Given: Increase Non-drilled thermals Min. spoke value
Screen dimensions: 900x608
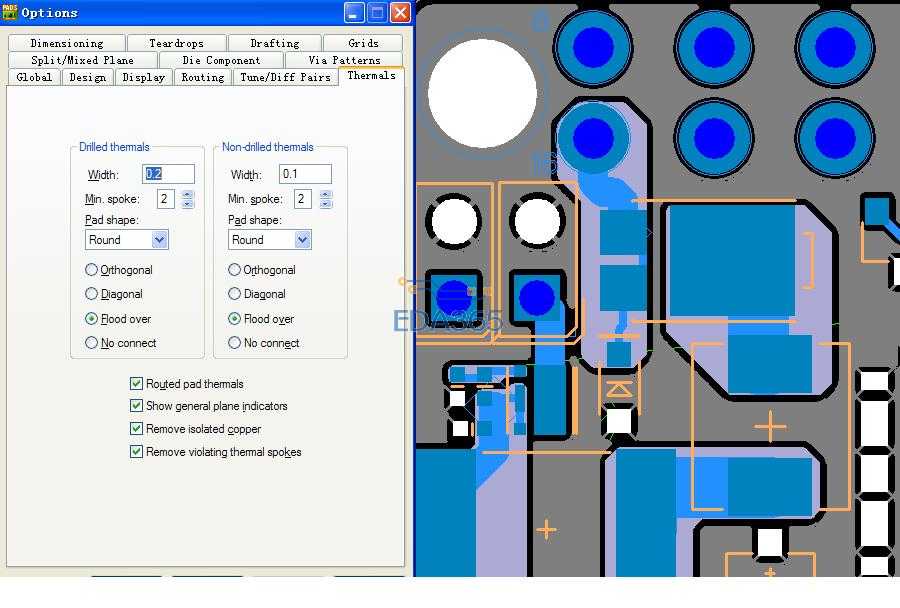Looking at the screenshot, I should pyautogui.click(x=325, y=195).
